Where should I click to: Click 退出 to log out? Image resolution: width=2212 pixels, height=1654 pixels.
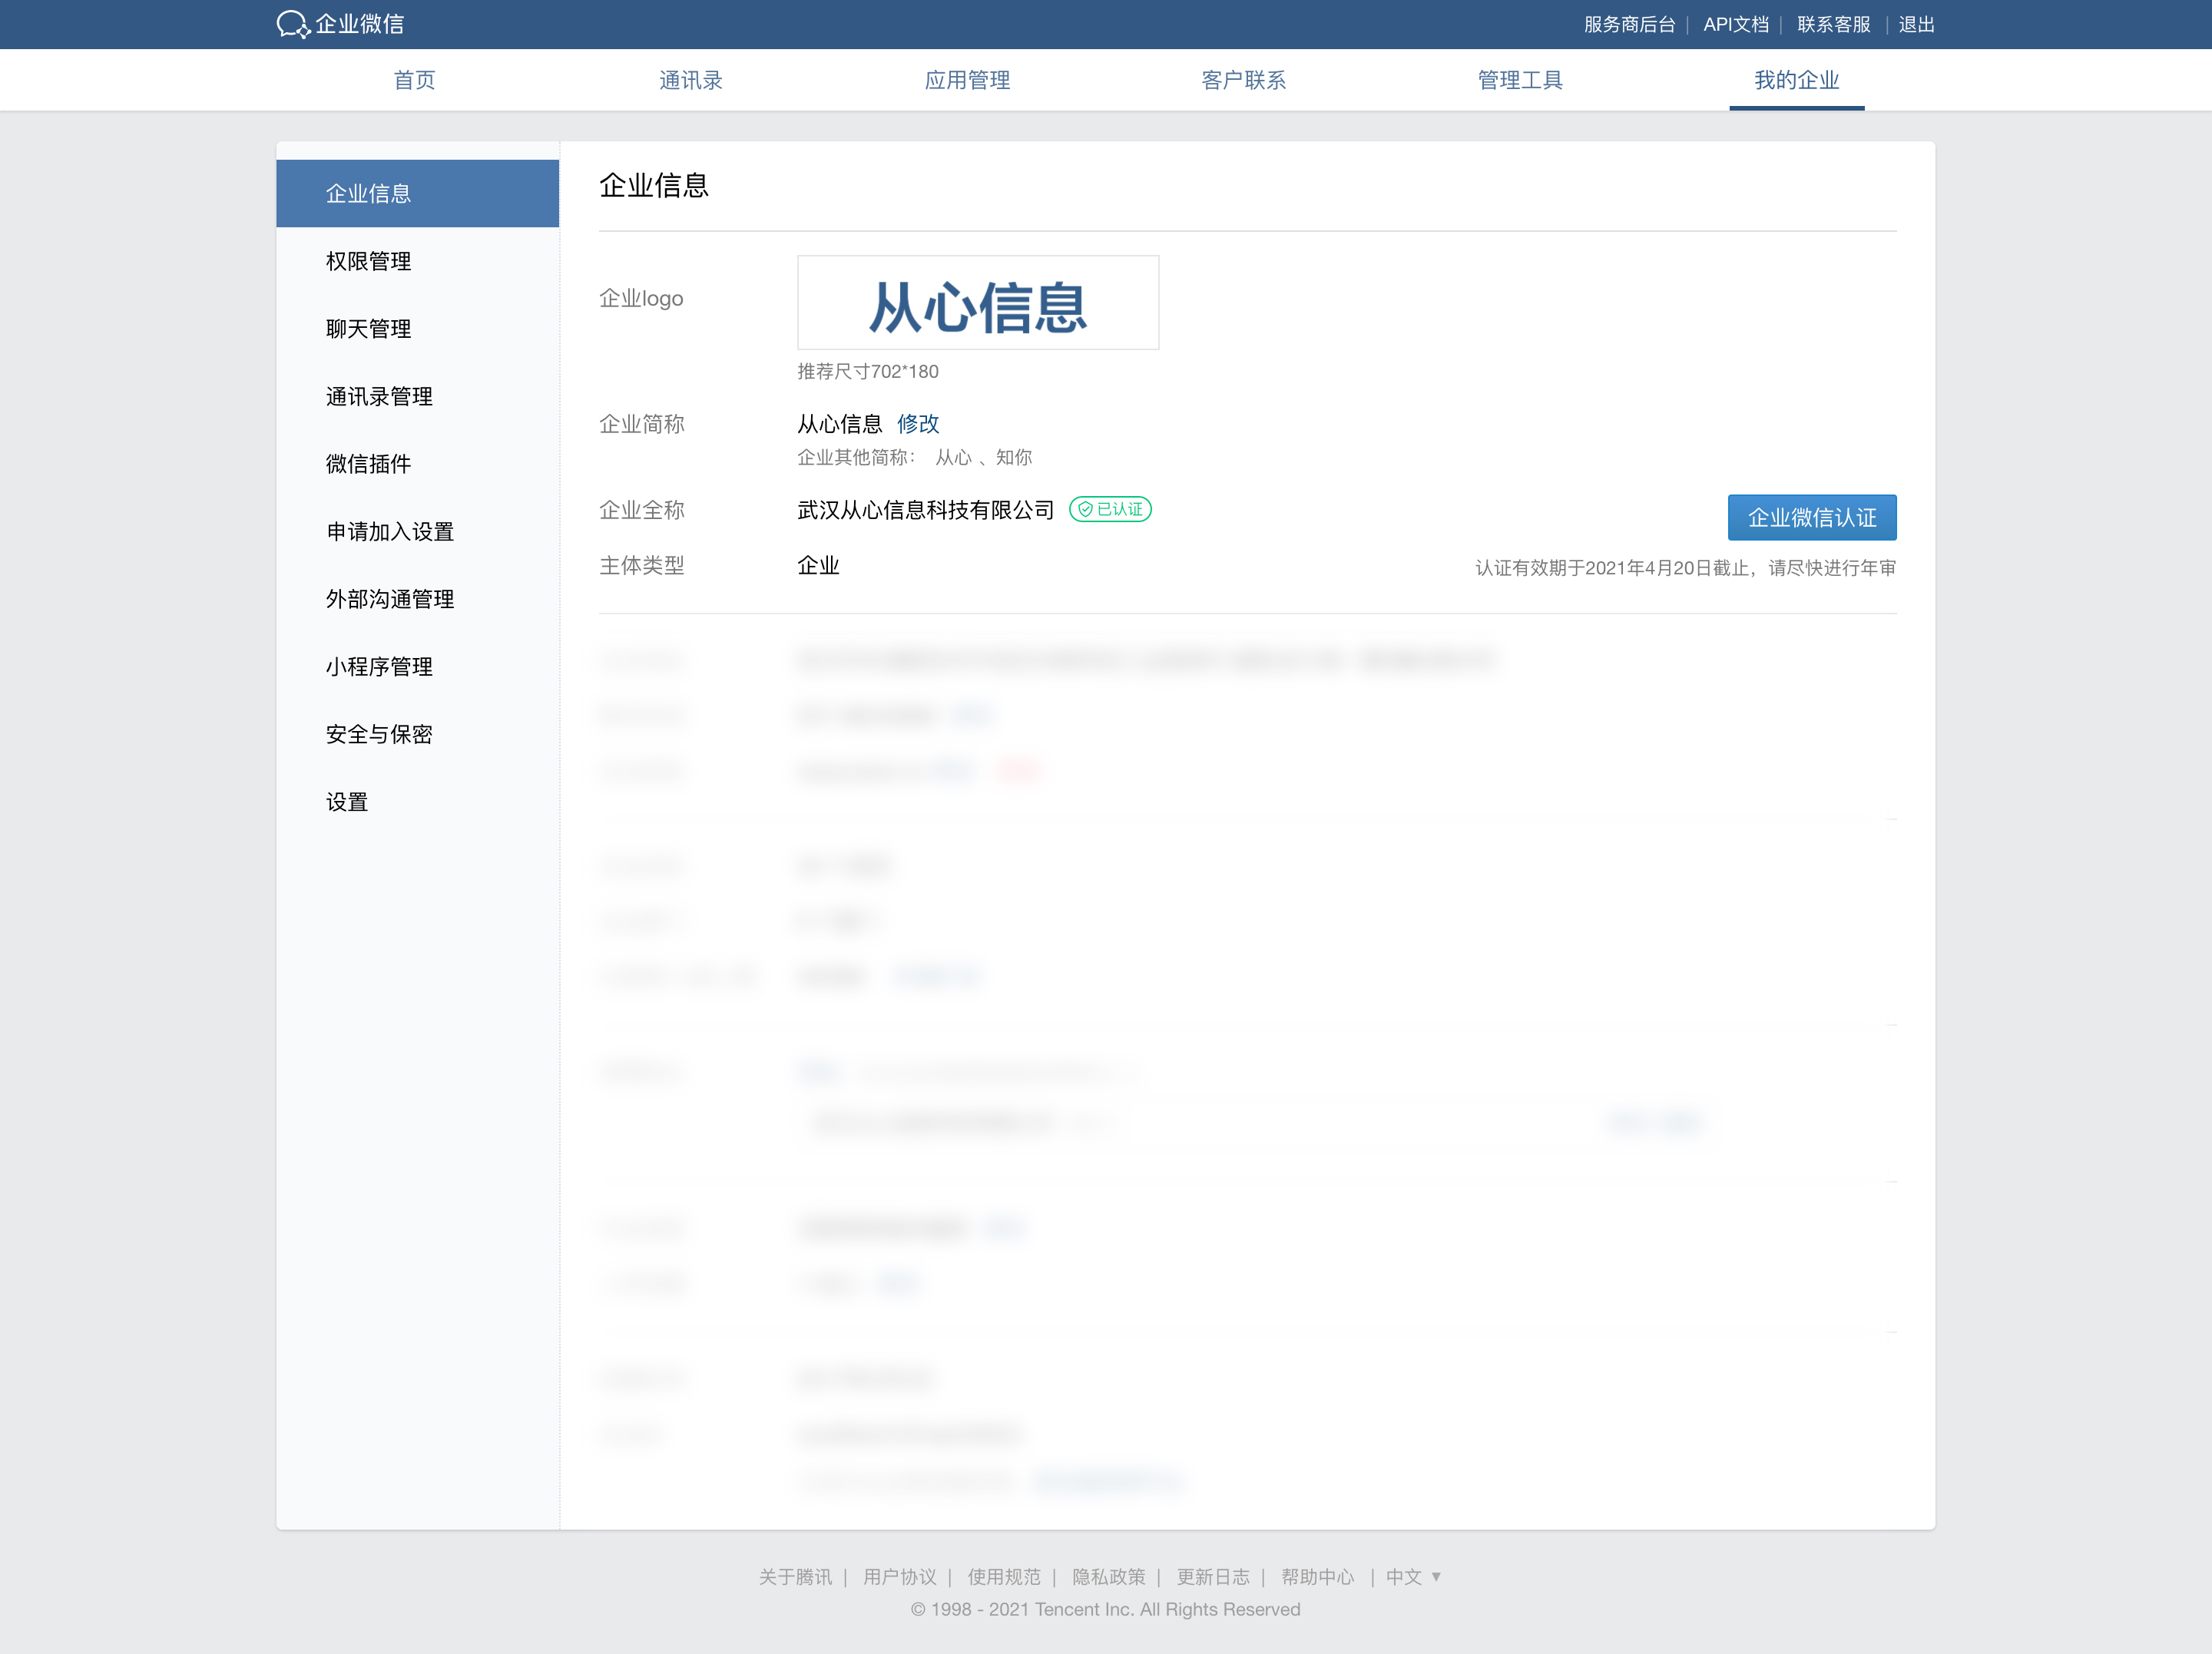[x=1916, y=24]
